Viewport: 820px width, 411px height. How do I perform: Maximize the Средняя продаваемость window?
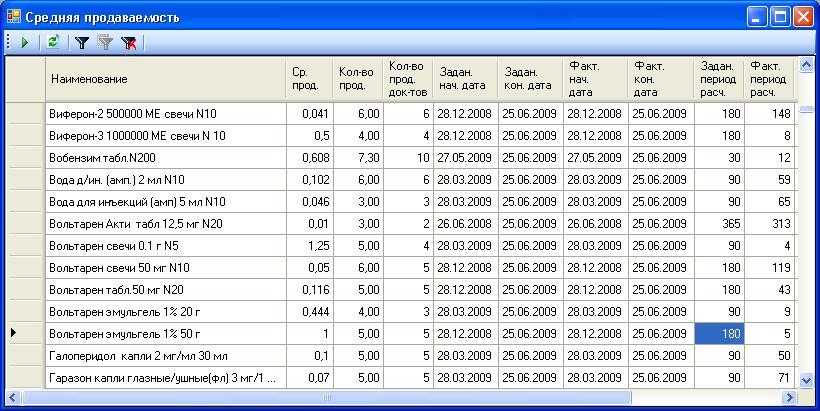778,17
